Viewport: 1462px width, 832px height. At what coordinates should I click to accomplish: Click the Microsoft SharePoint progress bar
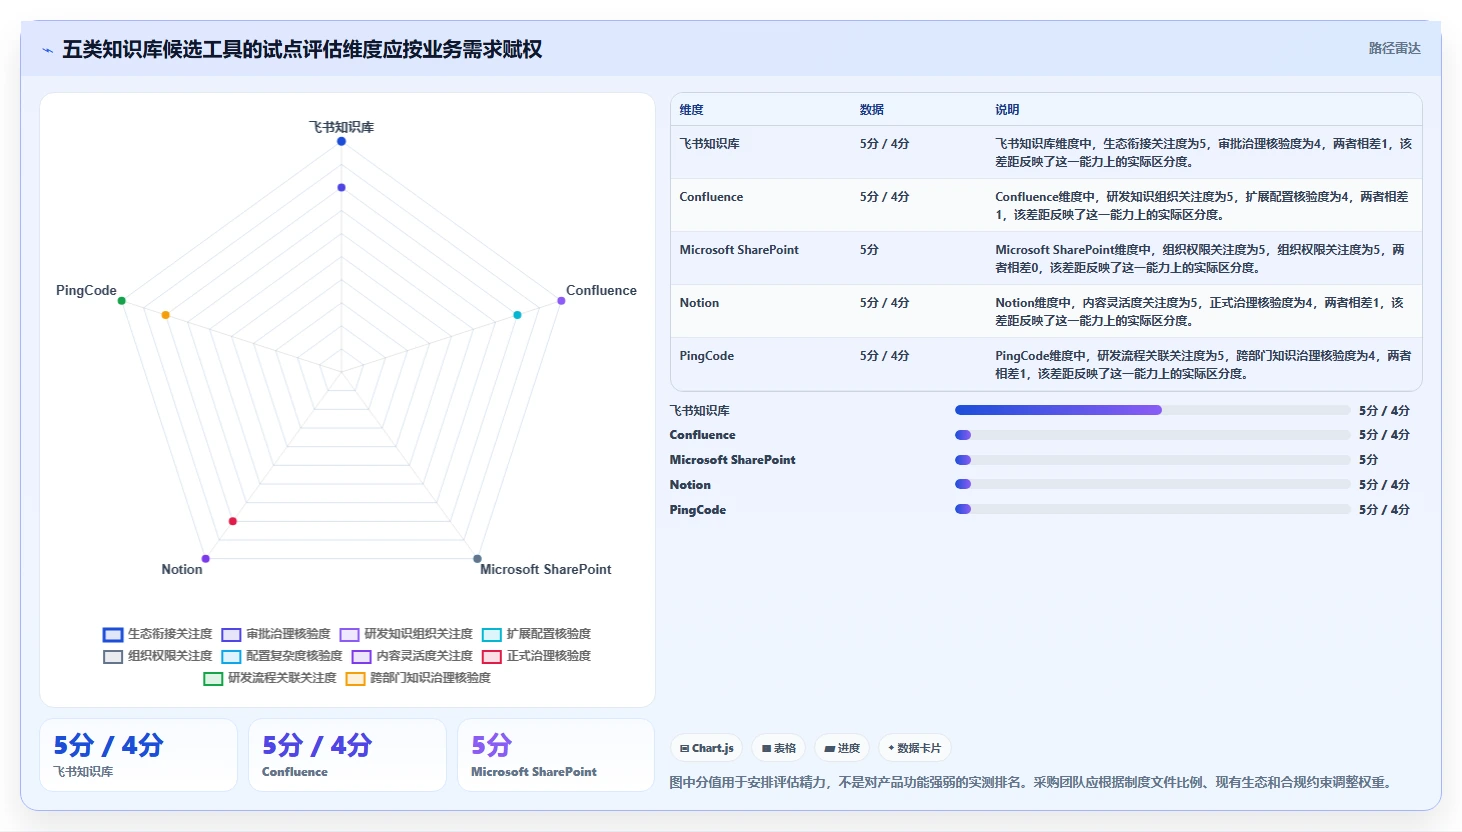1152,460
